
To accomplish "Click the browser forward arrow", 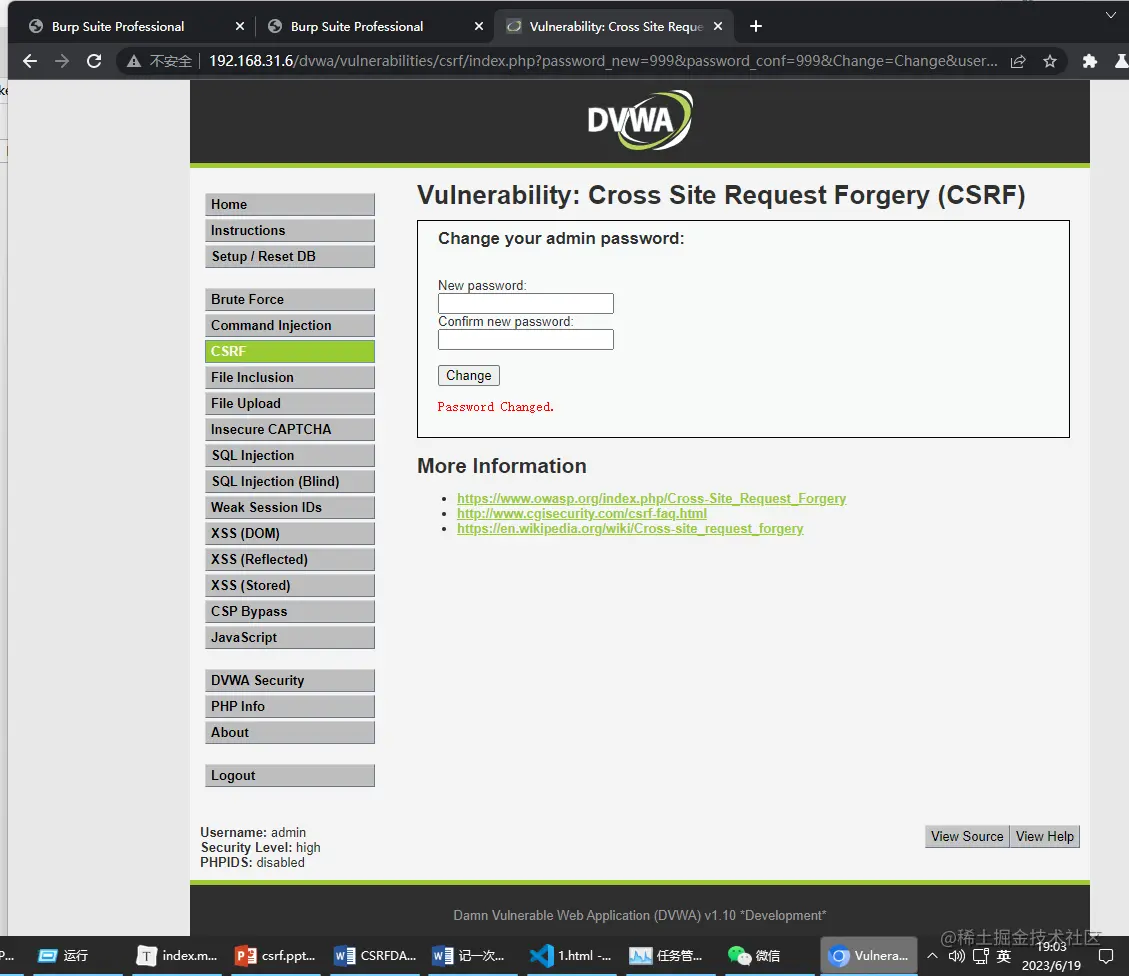I will pos(62,61).
